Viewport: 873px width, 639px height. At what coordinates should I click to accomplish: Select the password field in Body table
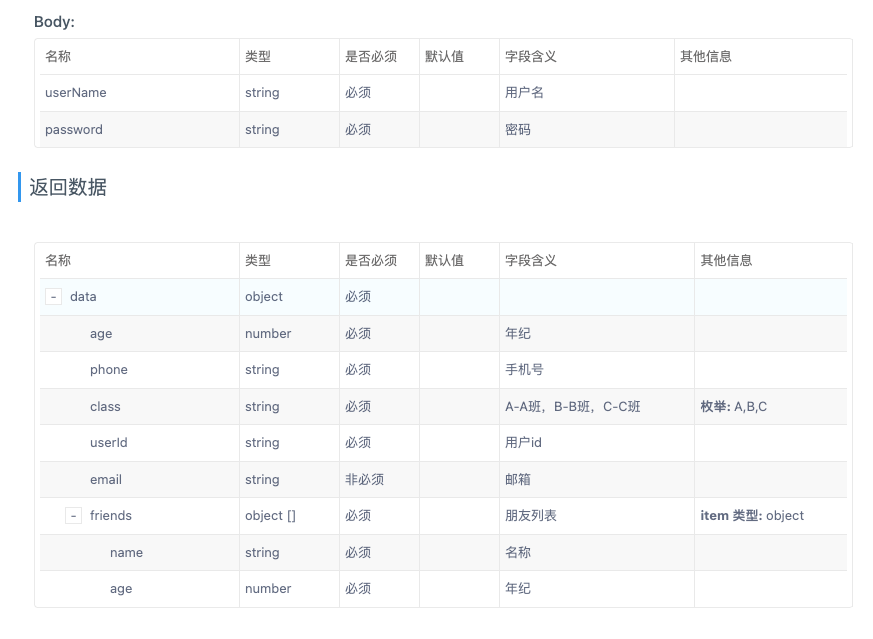(x=74, y=130)
